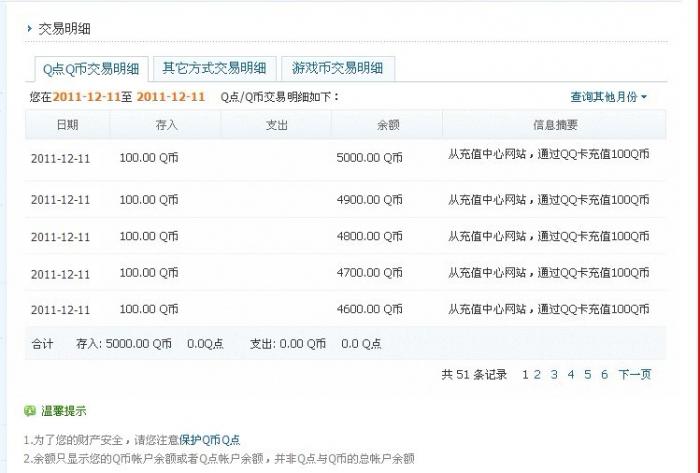Click the 0.0Q点 deposit total
This screenshot has height=473, width=700.
[x=205, y=344]
